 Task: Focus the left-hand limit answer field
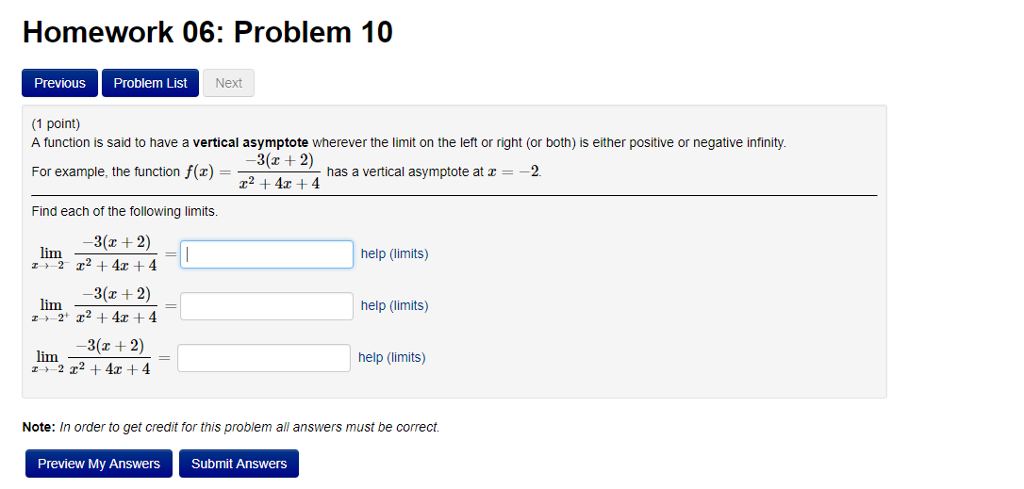(x=266, y=254)
